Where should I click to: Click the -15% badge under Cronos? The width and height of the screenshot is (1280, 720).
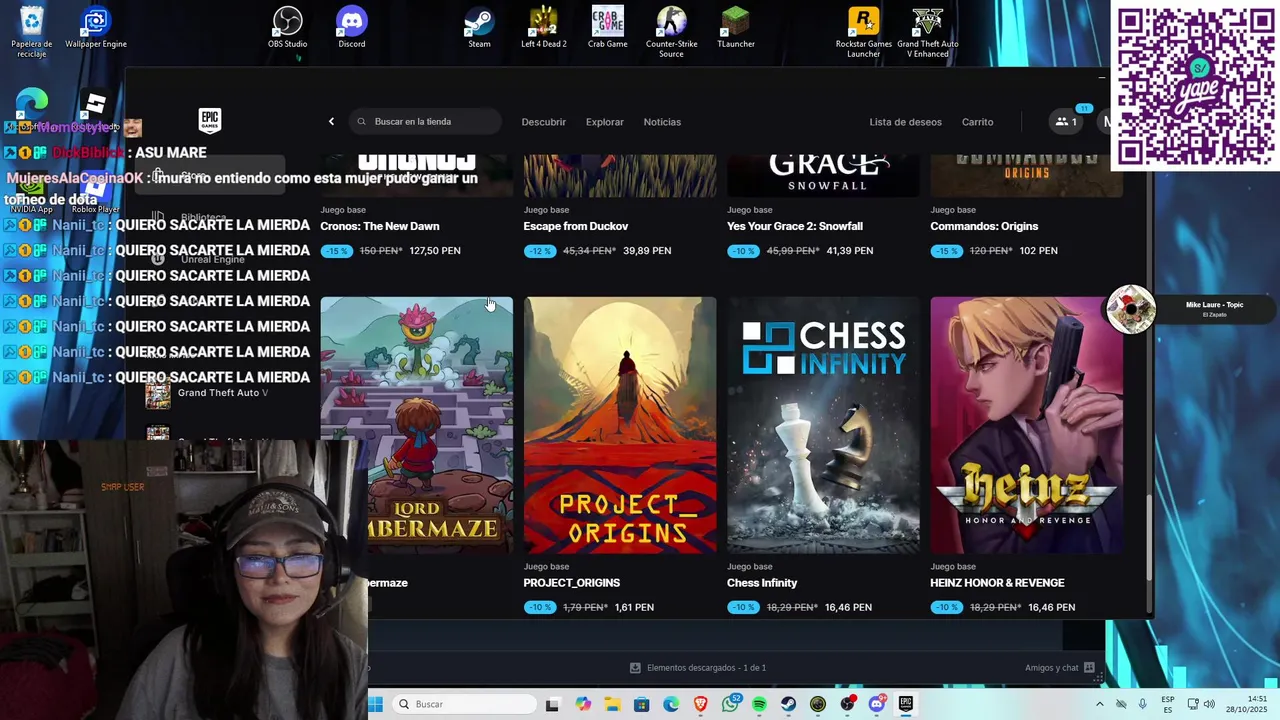point(337,251)
